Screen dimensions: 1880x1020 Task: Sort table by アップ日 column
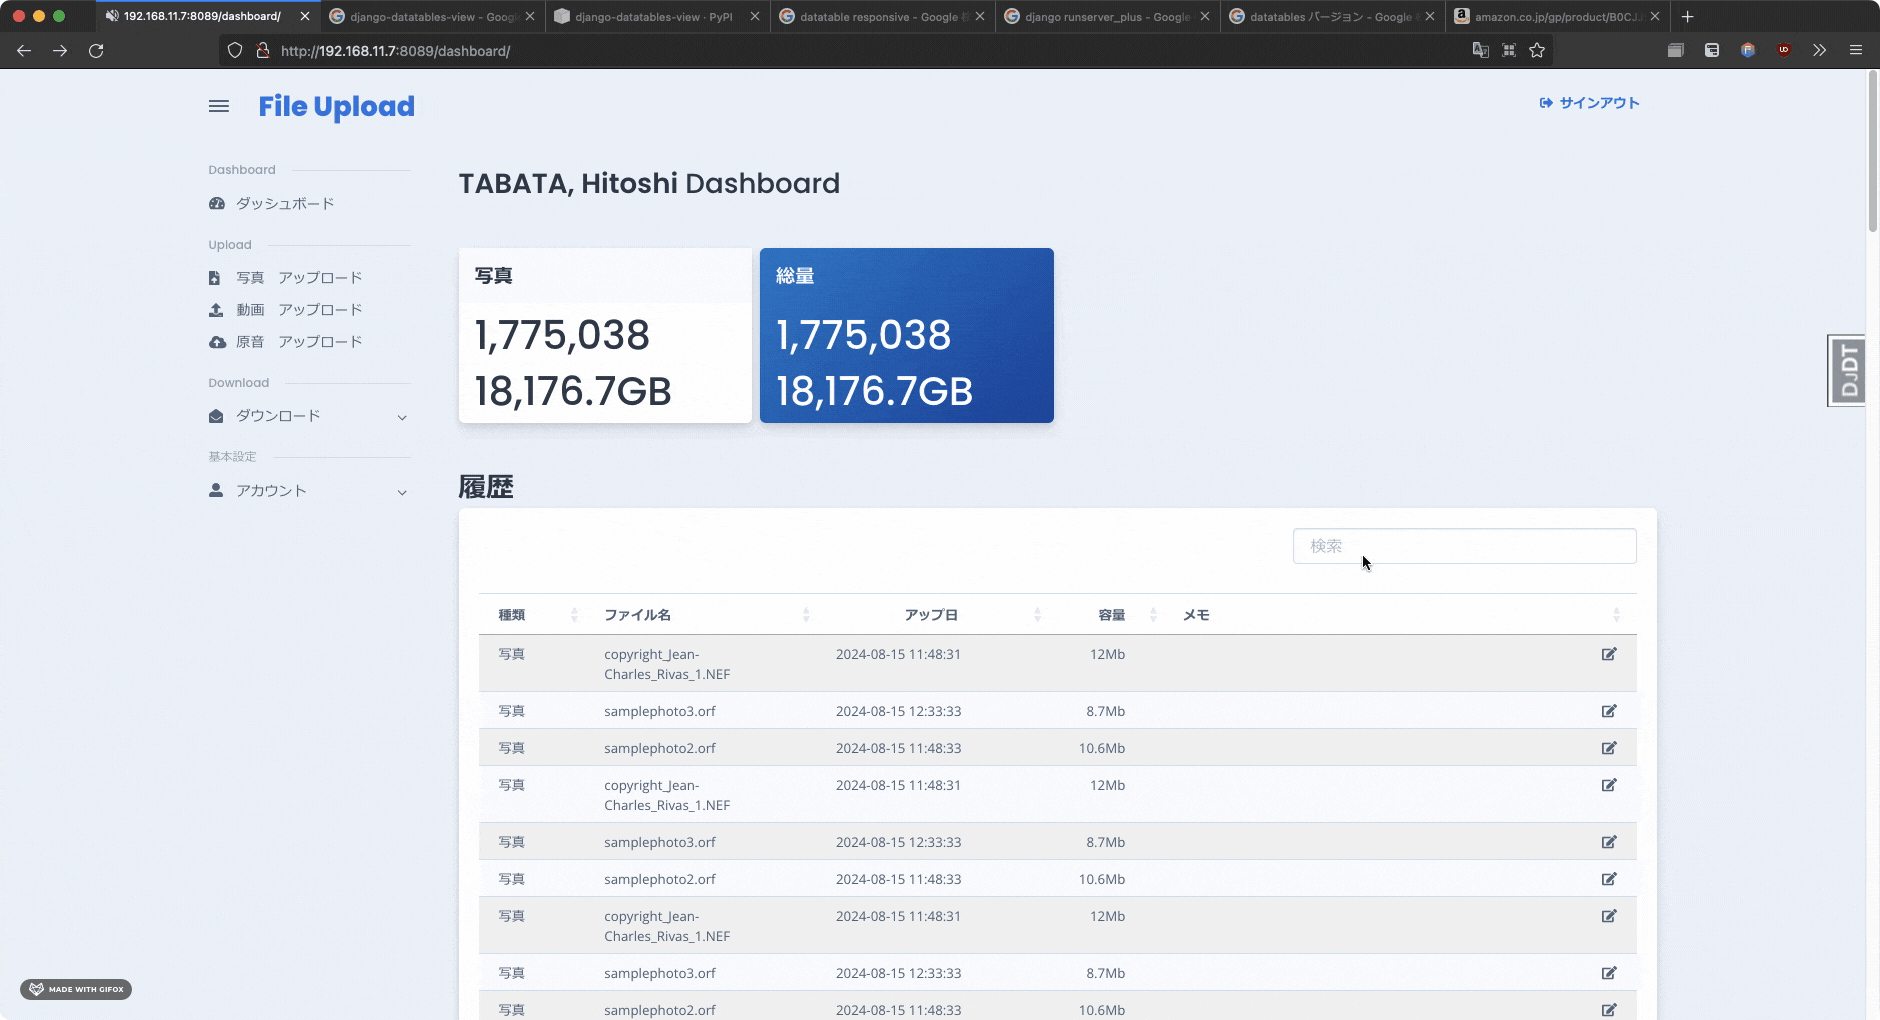coord(931,615)
